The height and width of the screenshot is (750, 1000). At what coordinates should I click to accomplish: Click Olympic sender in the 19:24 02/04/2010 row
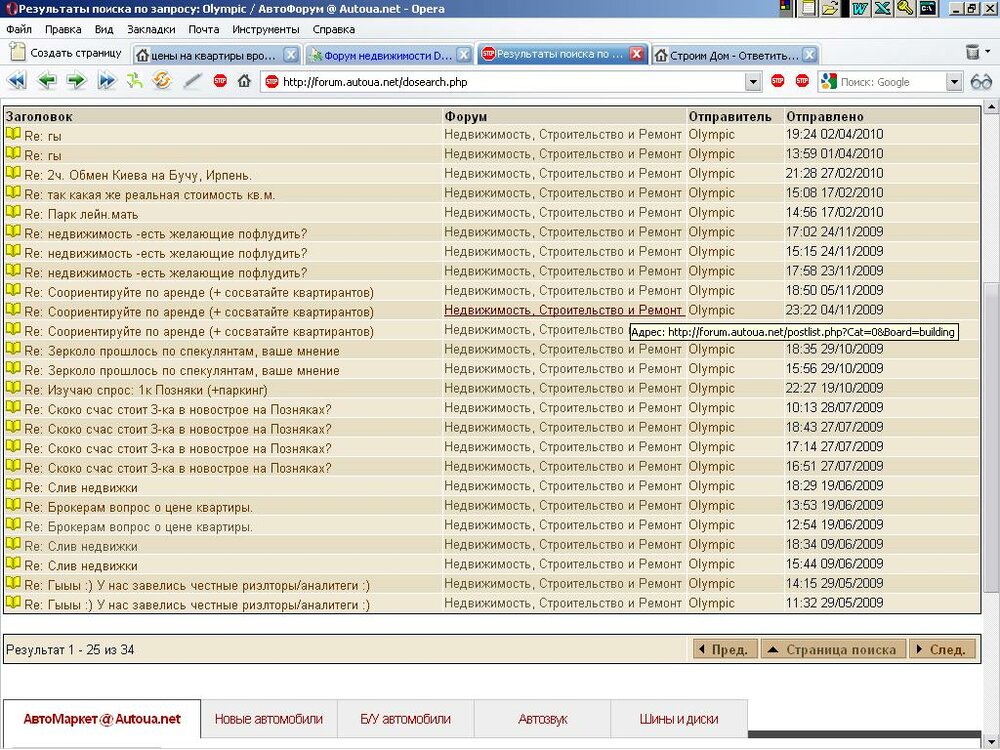click(x=712, y=135)
